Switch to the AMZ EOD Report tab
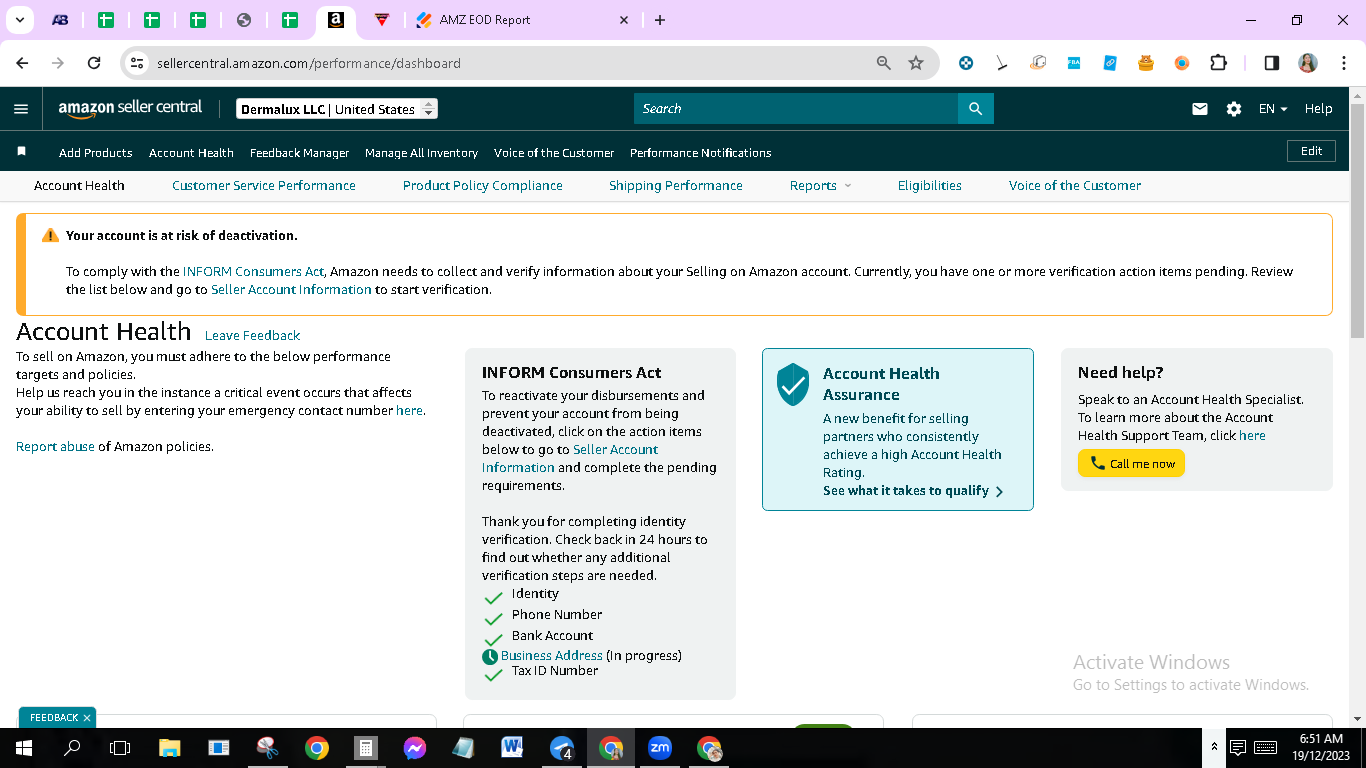The width and height of the screenshot is (1366, 768). 523,20
